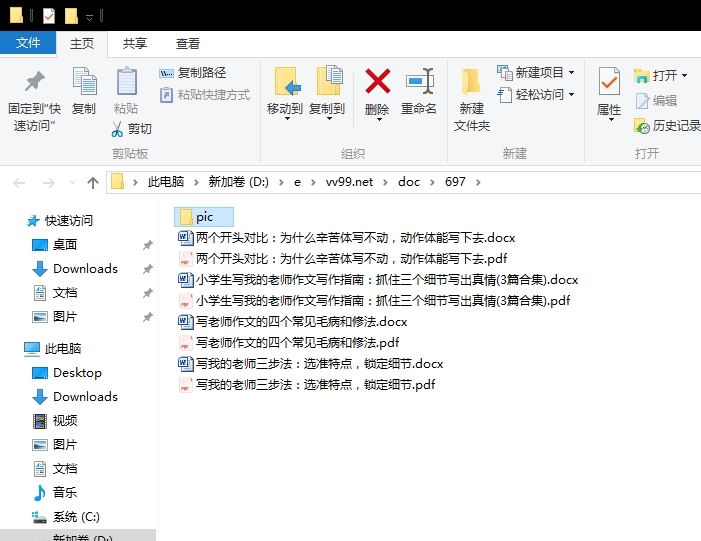Select 小学生写我的老师作文写作指南 docx file
The image size is (701, 541).
(378, 280)
